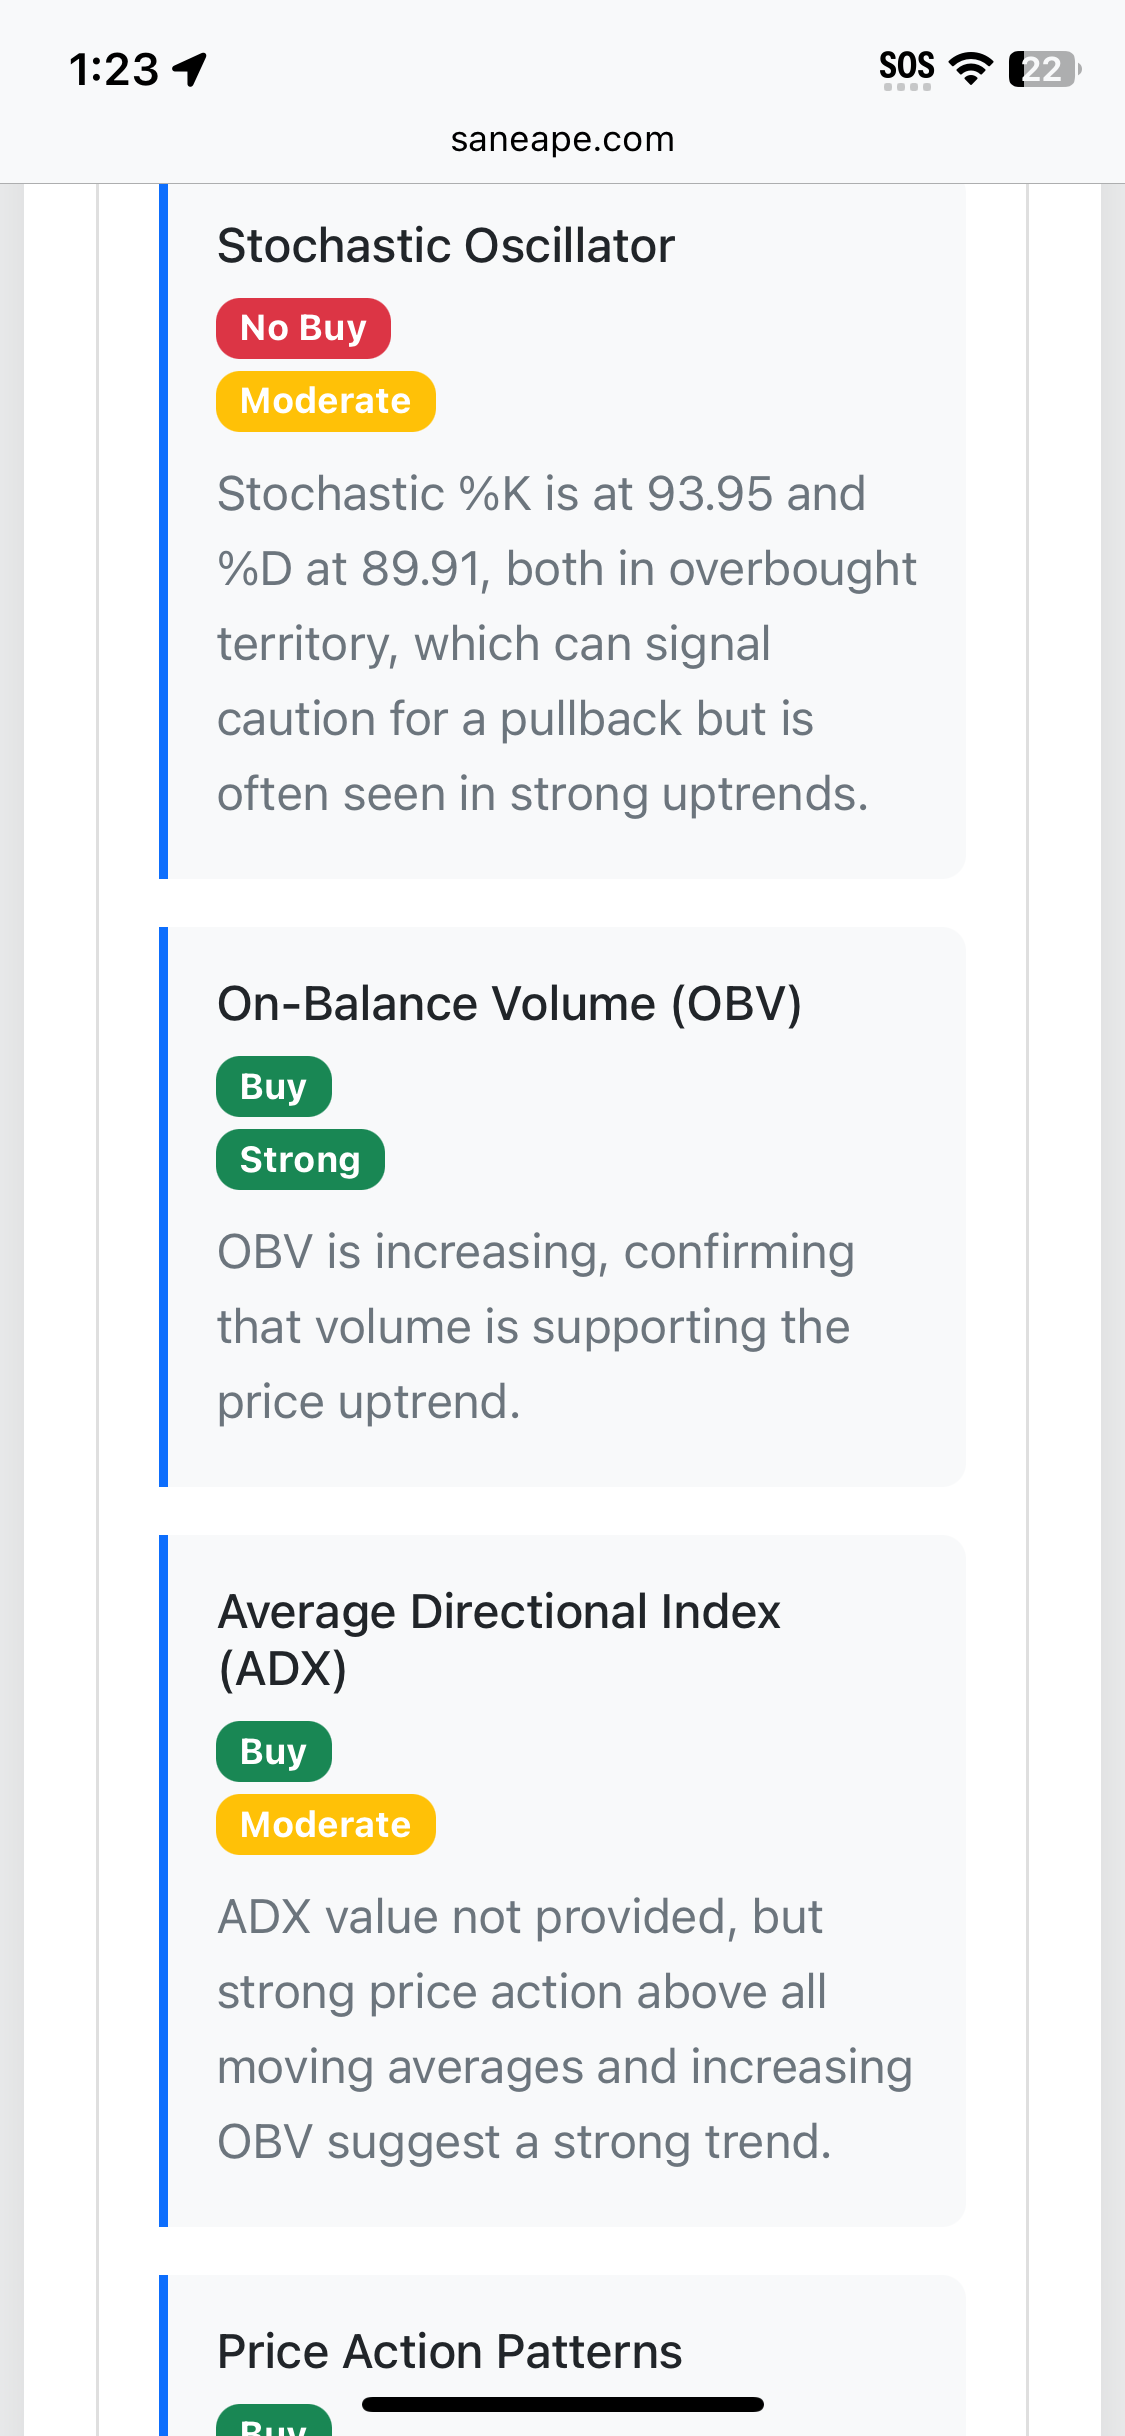Open the Price Action Patterns heading
This screenshot has height=2436, width=1125.
coord(450,2351)
